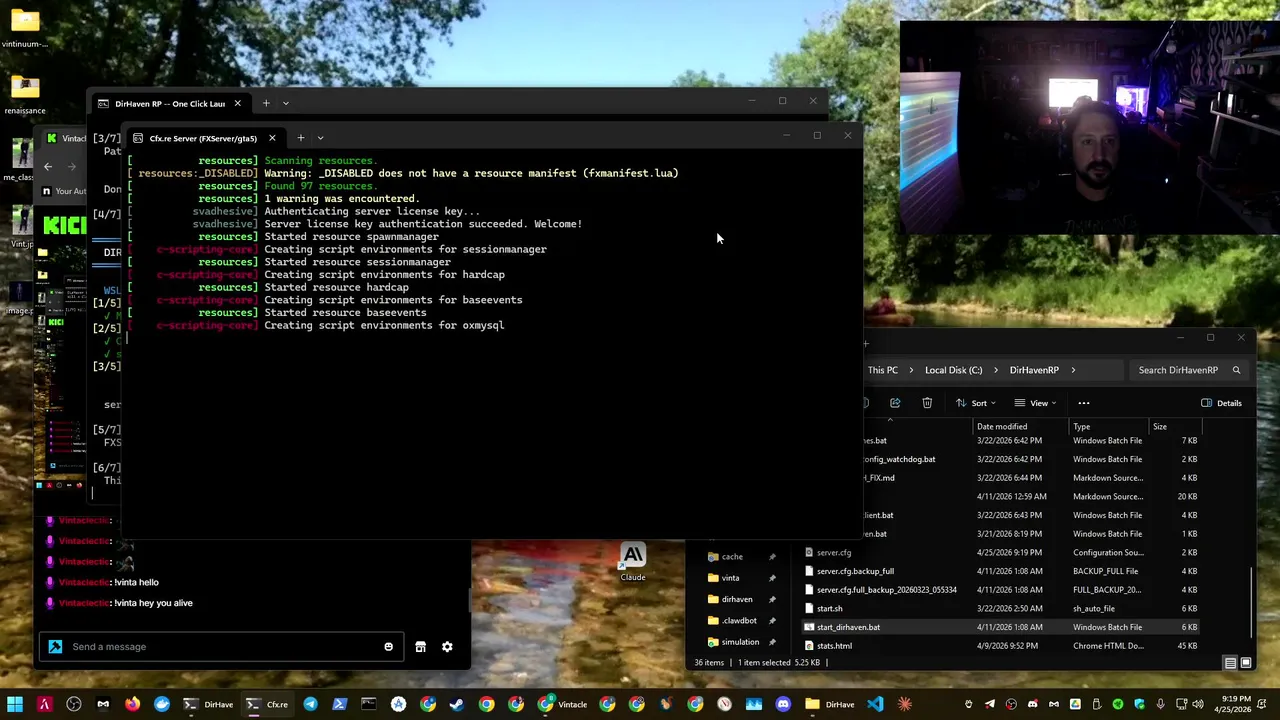Viewport: 1280px width, 720px height.
Task: Open Discord from the taskbar
Action: point(783,705)
